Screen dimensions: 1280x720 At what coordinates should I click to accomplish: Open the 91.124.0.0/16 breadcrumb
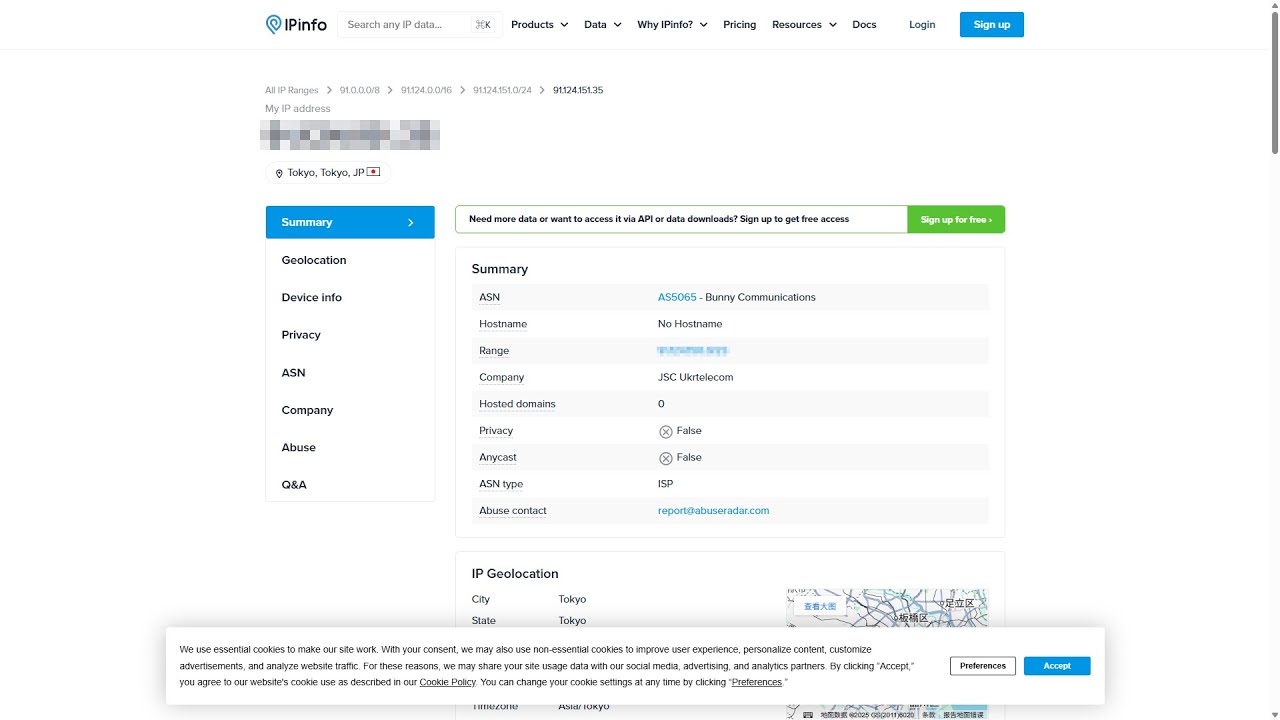click(426, 90)
